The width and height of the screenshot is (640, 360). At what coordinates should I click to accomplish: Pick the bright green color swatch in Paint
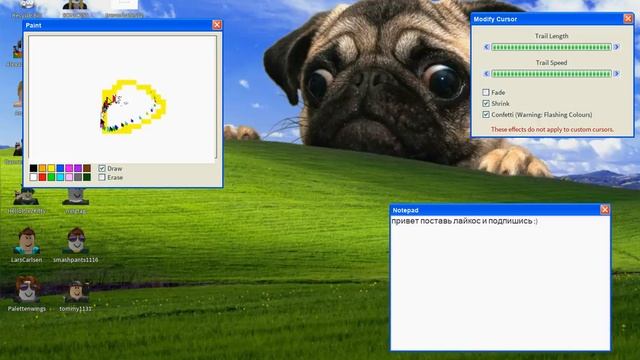[x=51, y=177]
